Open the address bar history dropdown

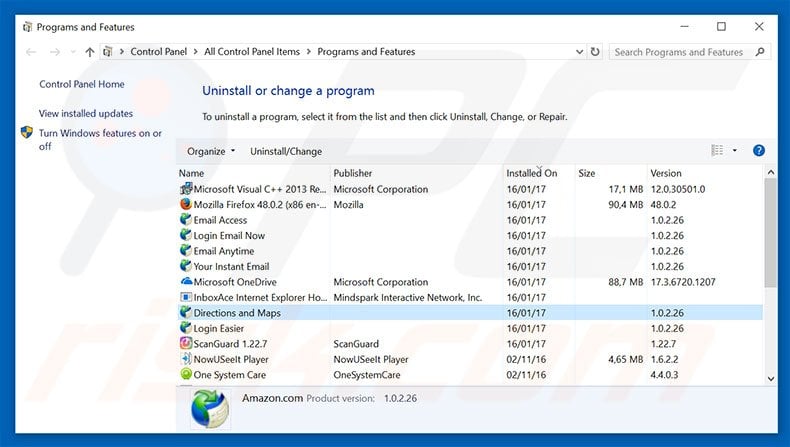tap(579, 52)
